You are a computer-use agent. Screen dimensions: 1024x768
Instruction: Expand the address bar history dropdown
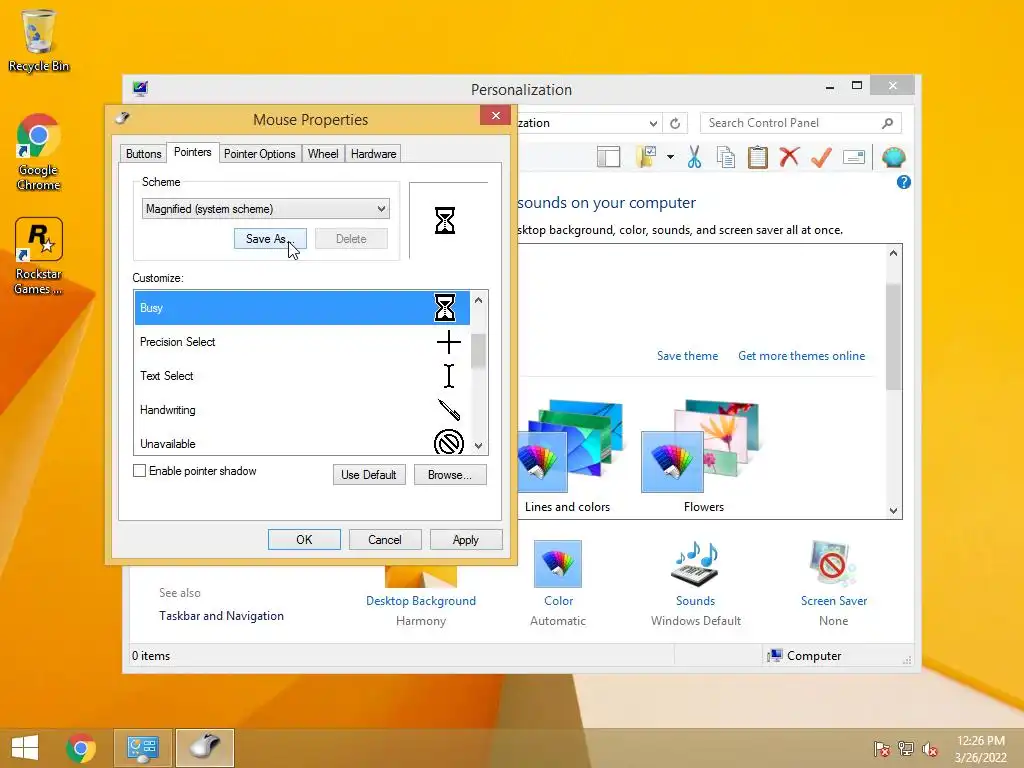[x=653, y=123]
